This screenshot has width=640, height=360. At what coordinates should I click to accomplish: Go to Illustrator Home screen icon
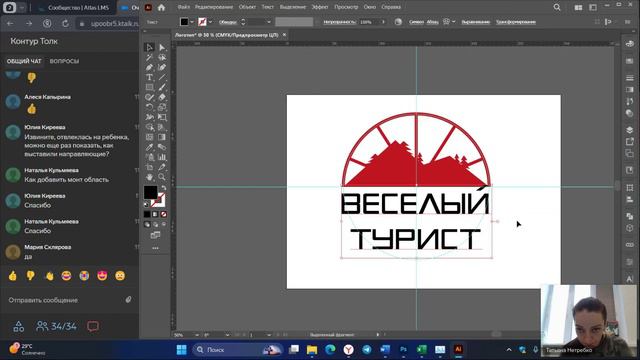tap(162, 7)
